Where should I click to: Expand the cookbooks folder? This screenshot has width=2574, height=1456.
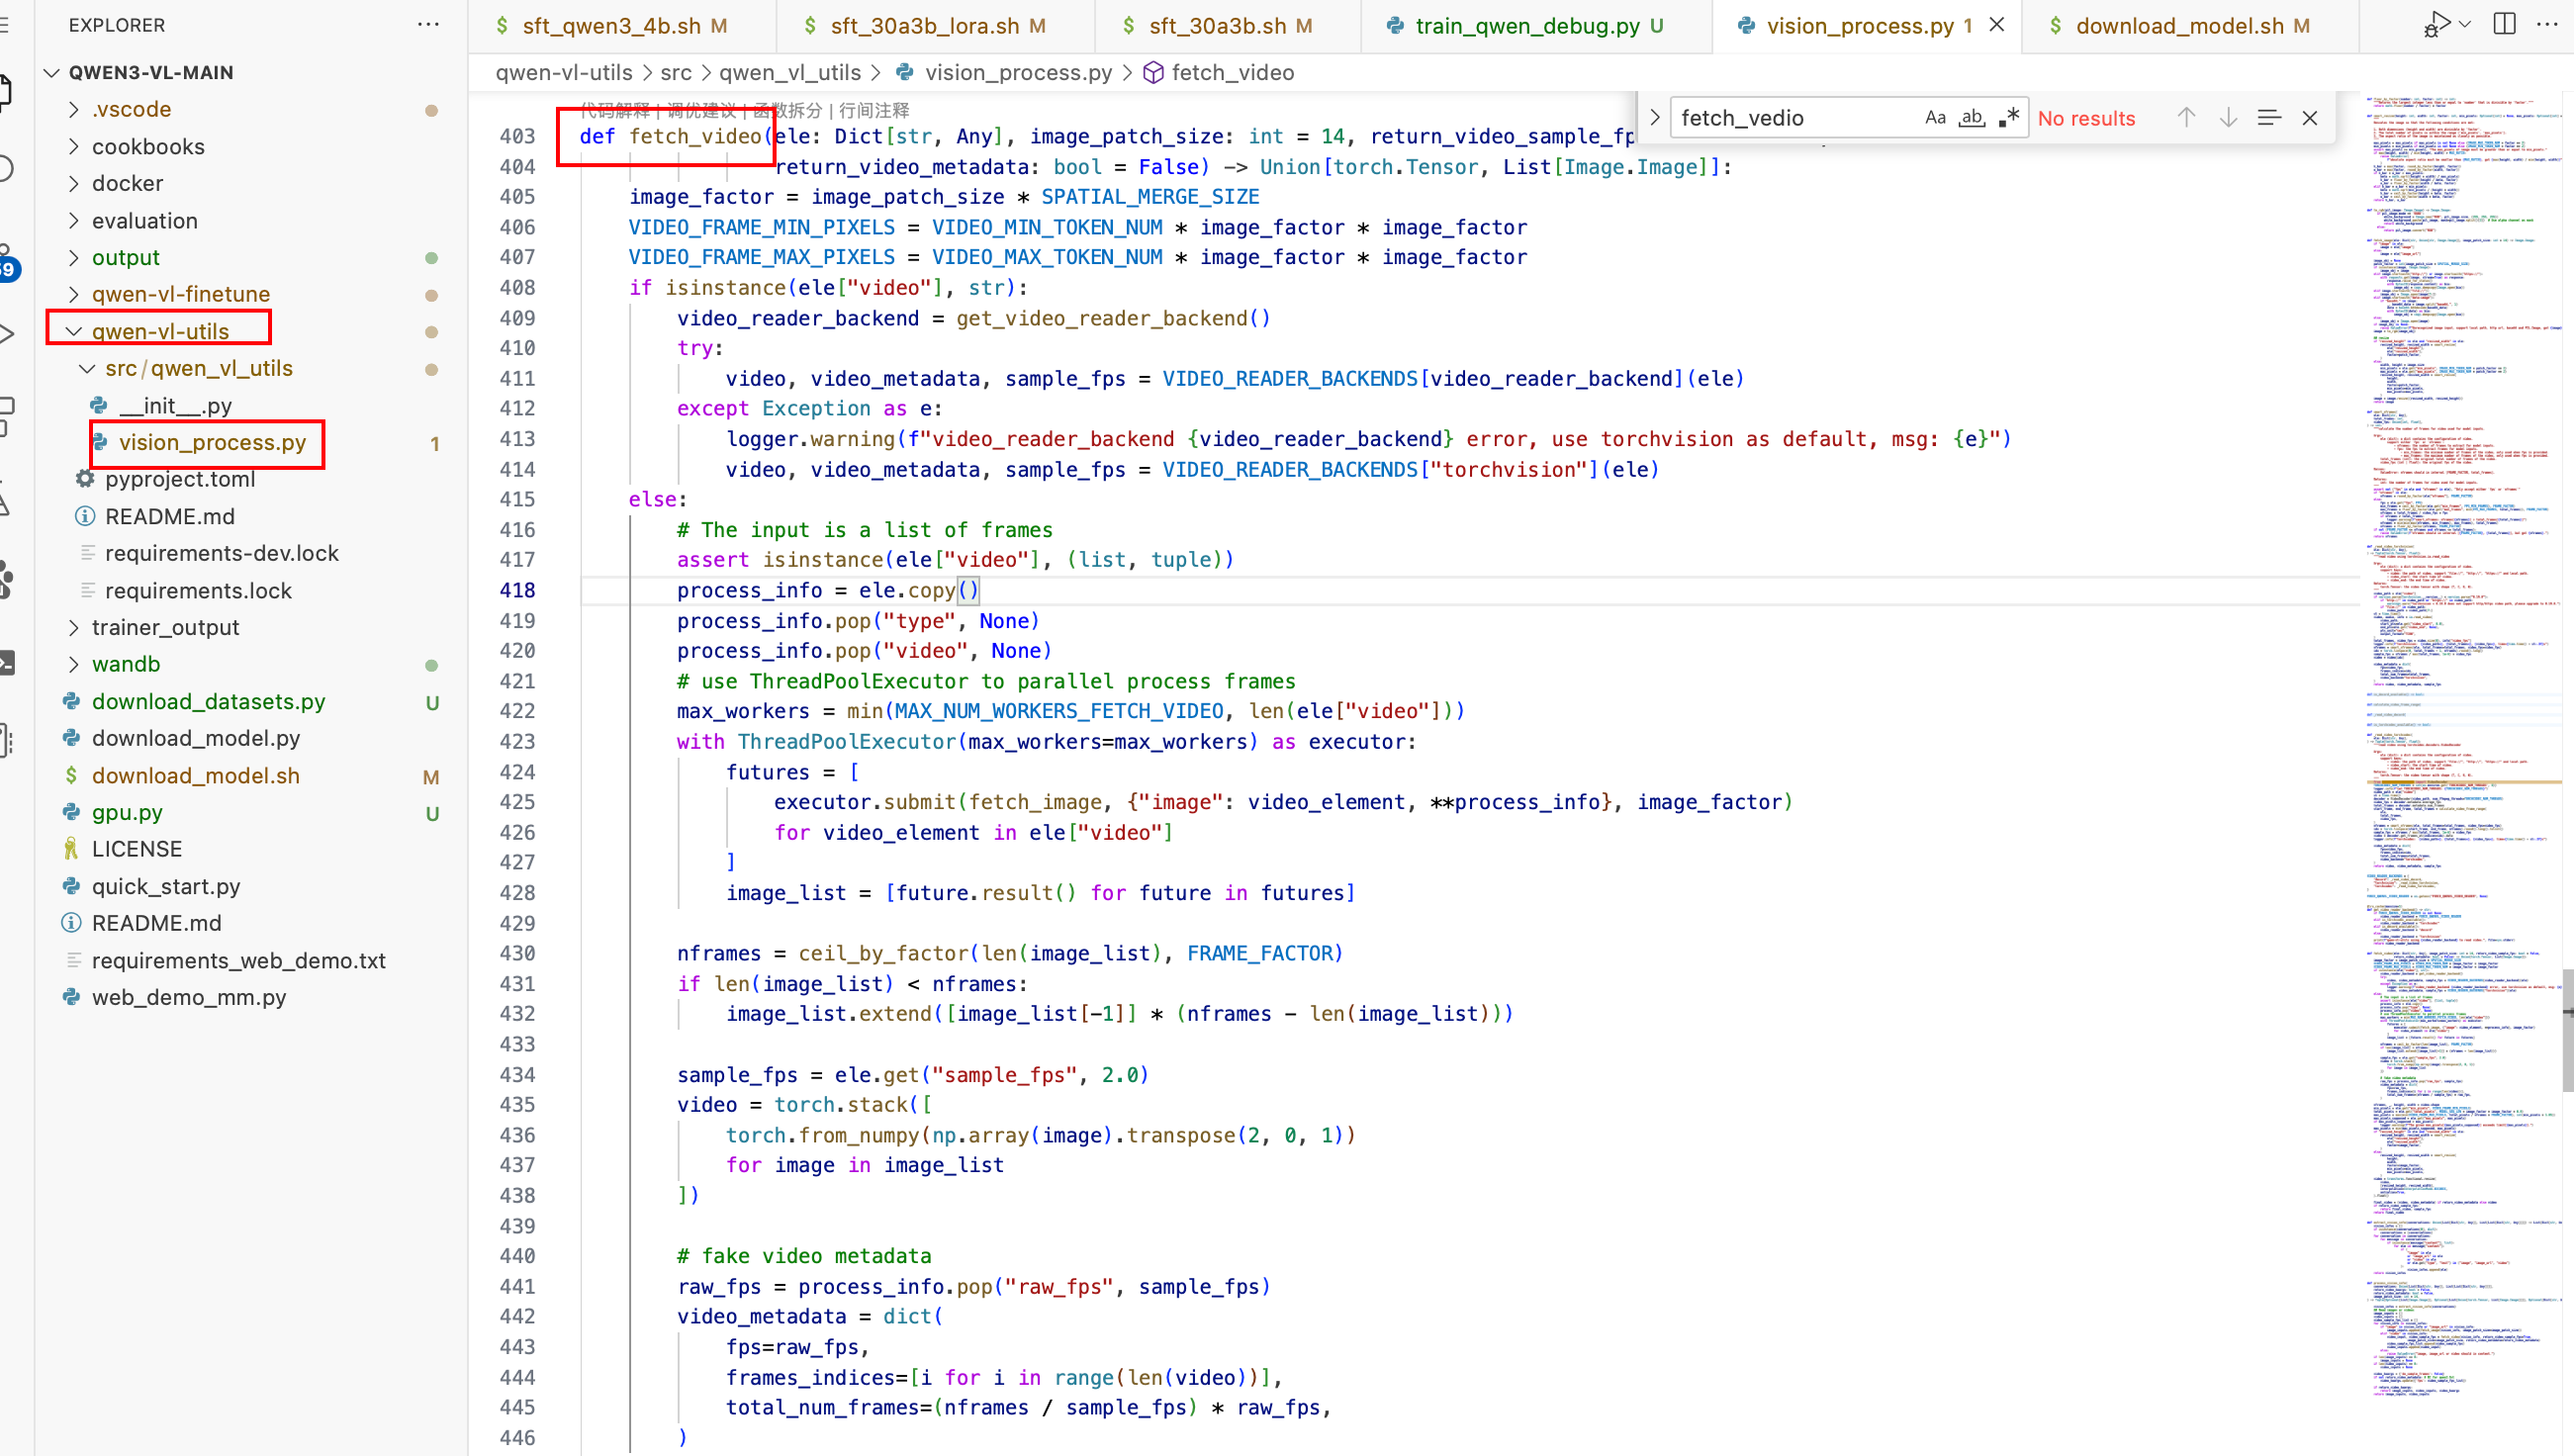pyautogui.click(x=148, y=147)
